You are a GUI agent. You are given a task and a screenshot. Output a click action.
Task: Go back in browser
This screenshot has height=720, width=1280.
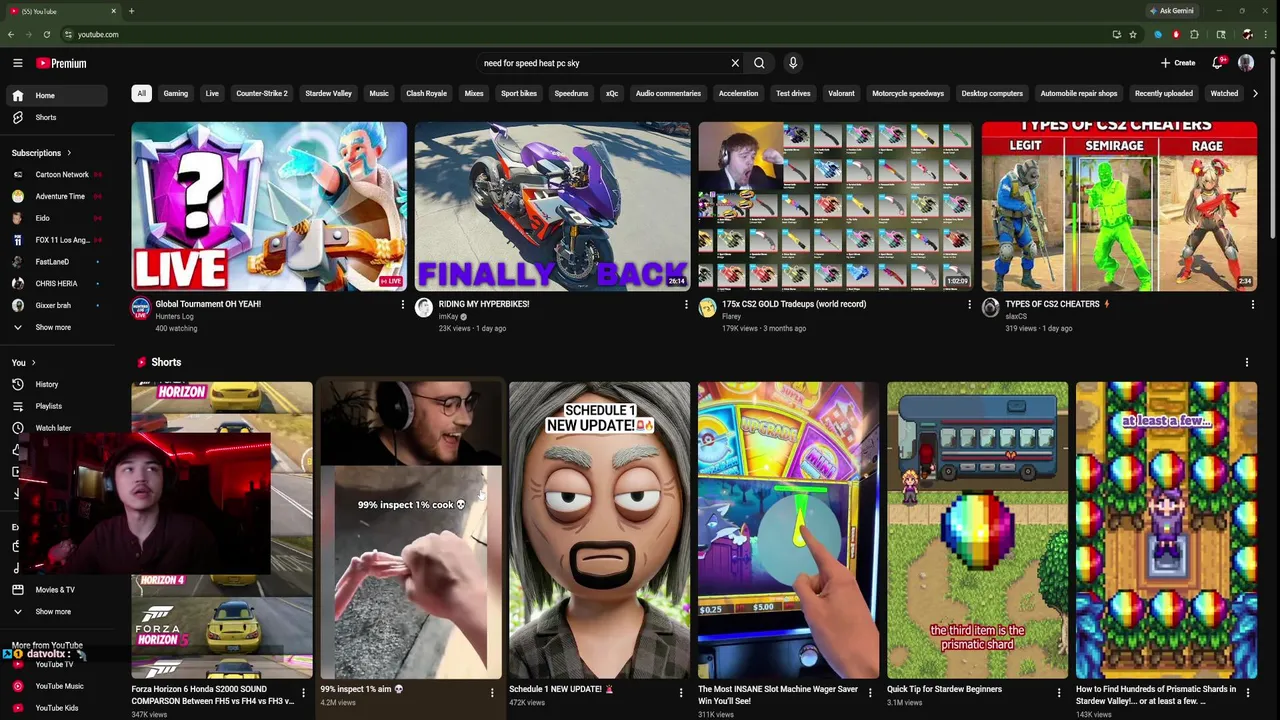(x=11, y=34)
